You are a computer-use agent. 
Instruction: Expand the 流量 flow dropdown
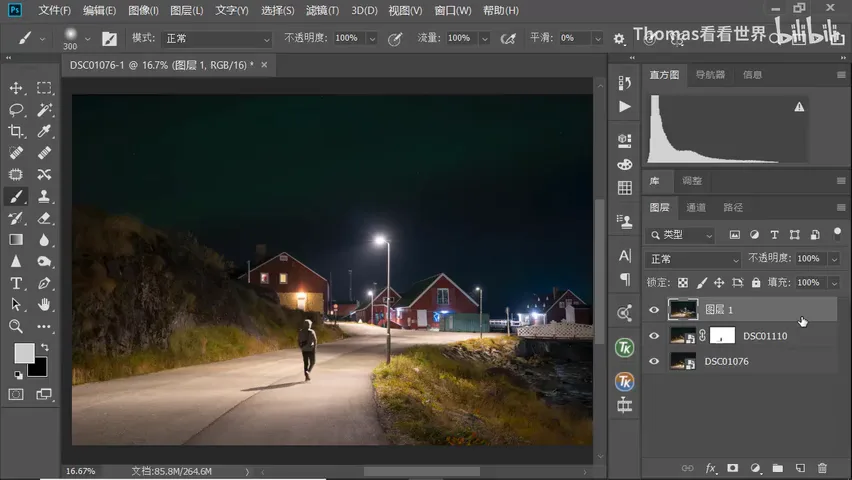[484, 39]
